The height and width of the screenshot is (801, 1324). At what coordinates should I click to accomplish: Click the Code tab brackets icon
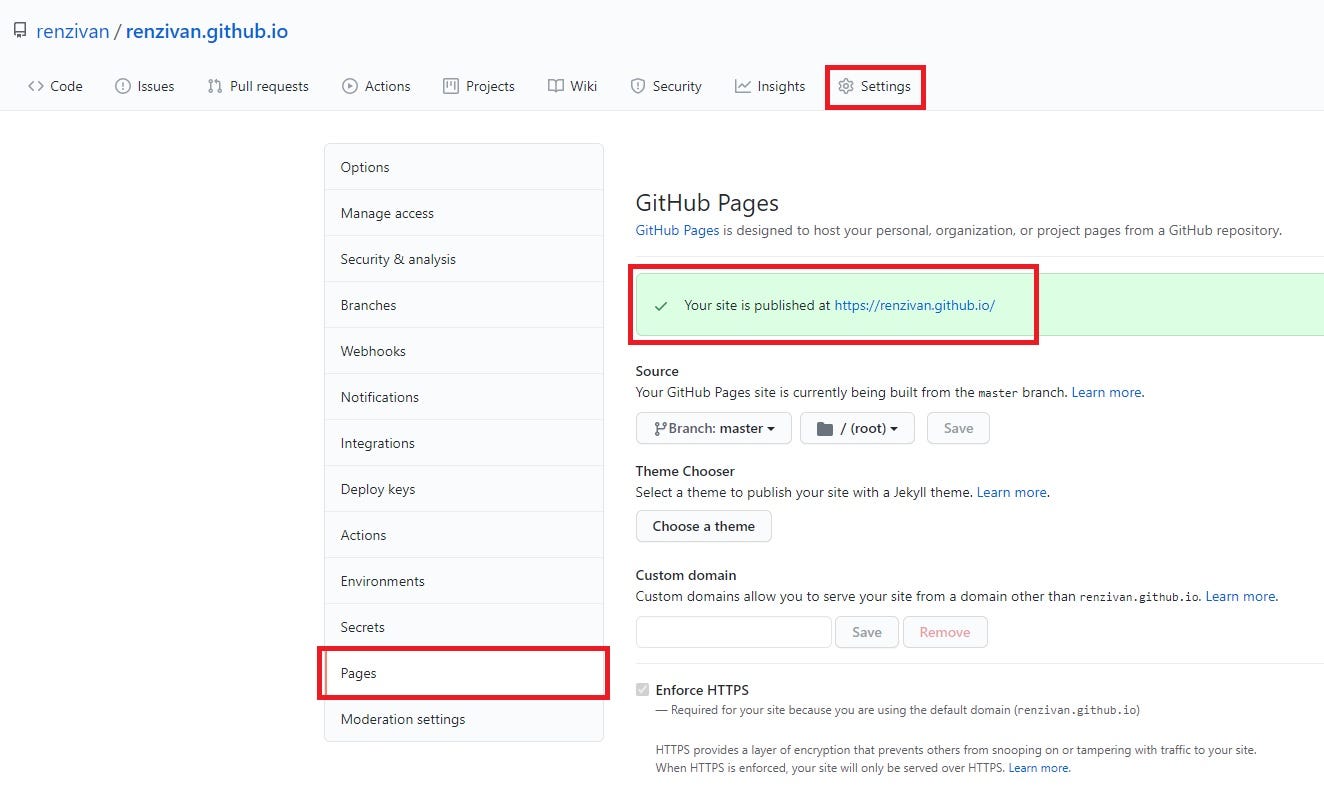(x=36, y=86)
